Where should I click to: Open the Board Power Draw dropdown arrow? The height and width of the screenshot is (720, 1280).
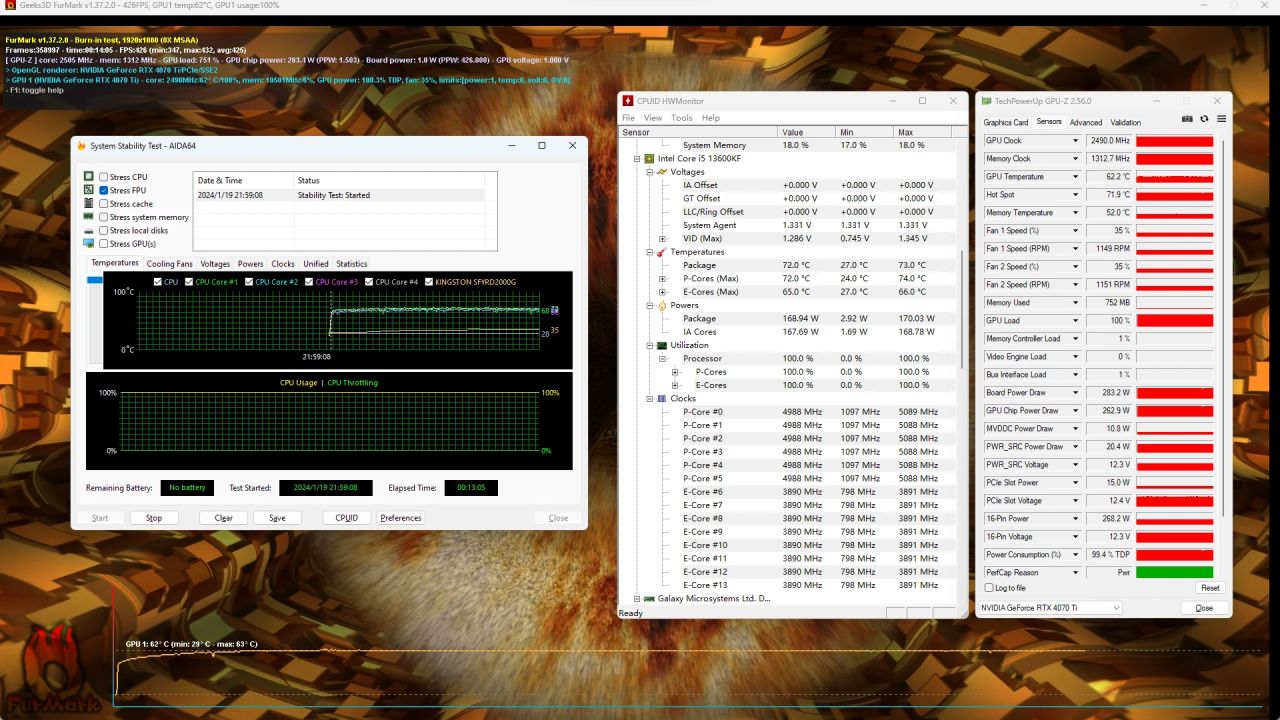[1076, 393]
